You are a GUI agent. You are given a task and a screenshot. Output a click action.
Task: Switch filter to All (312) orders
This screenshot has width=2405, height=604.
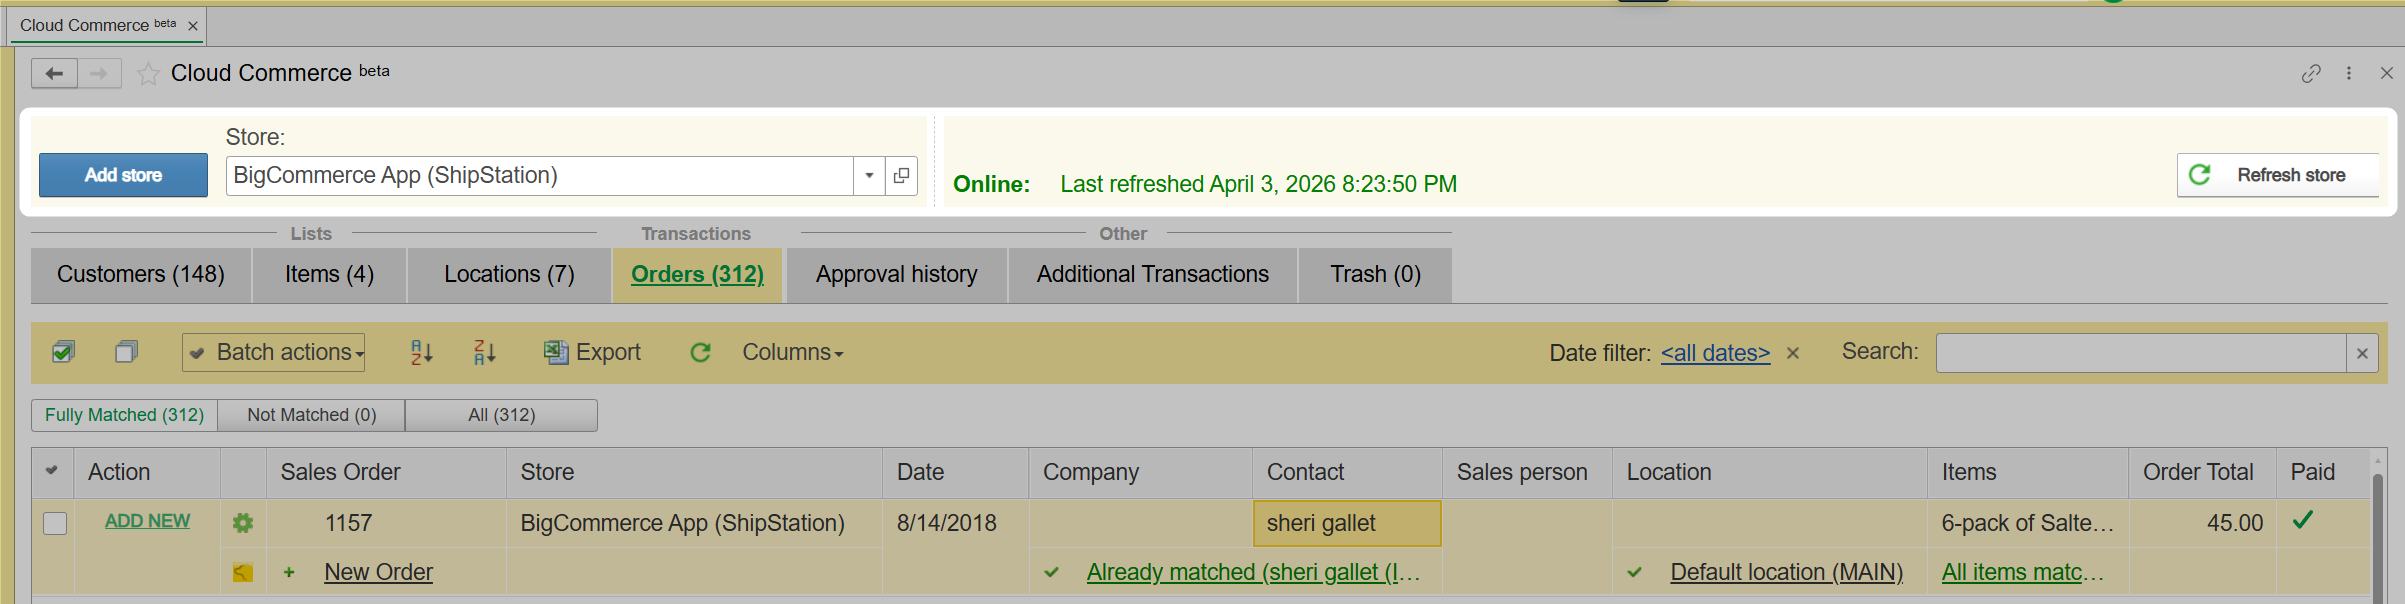pos(501,415)
